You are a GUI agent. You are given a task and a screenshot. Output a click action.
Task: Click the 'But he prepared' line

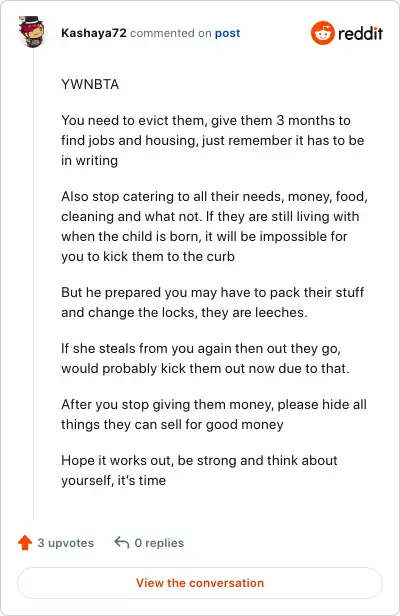[213, 292]
